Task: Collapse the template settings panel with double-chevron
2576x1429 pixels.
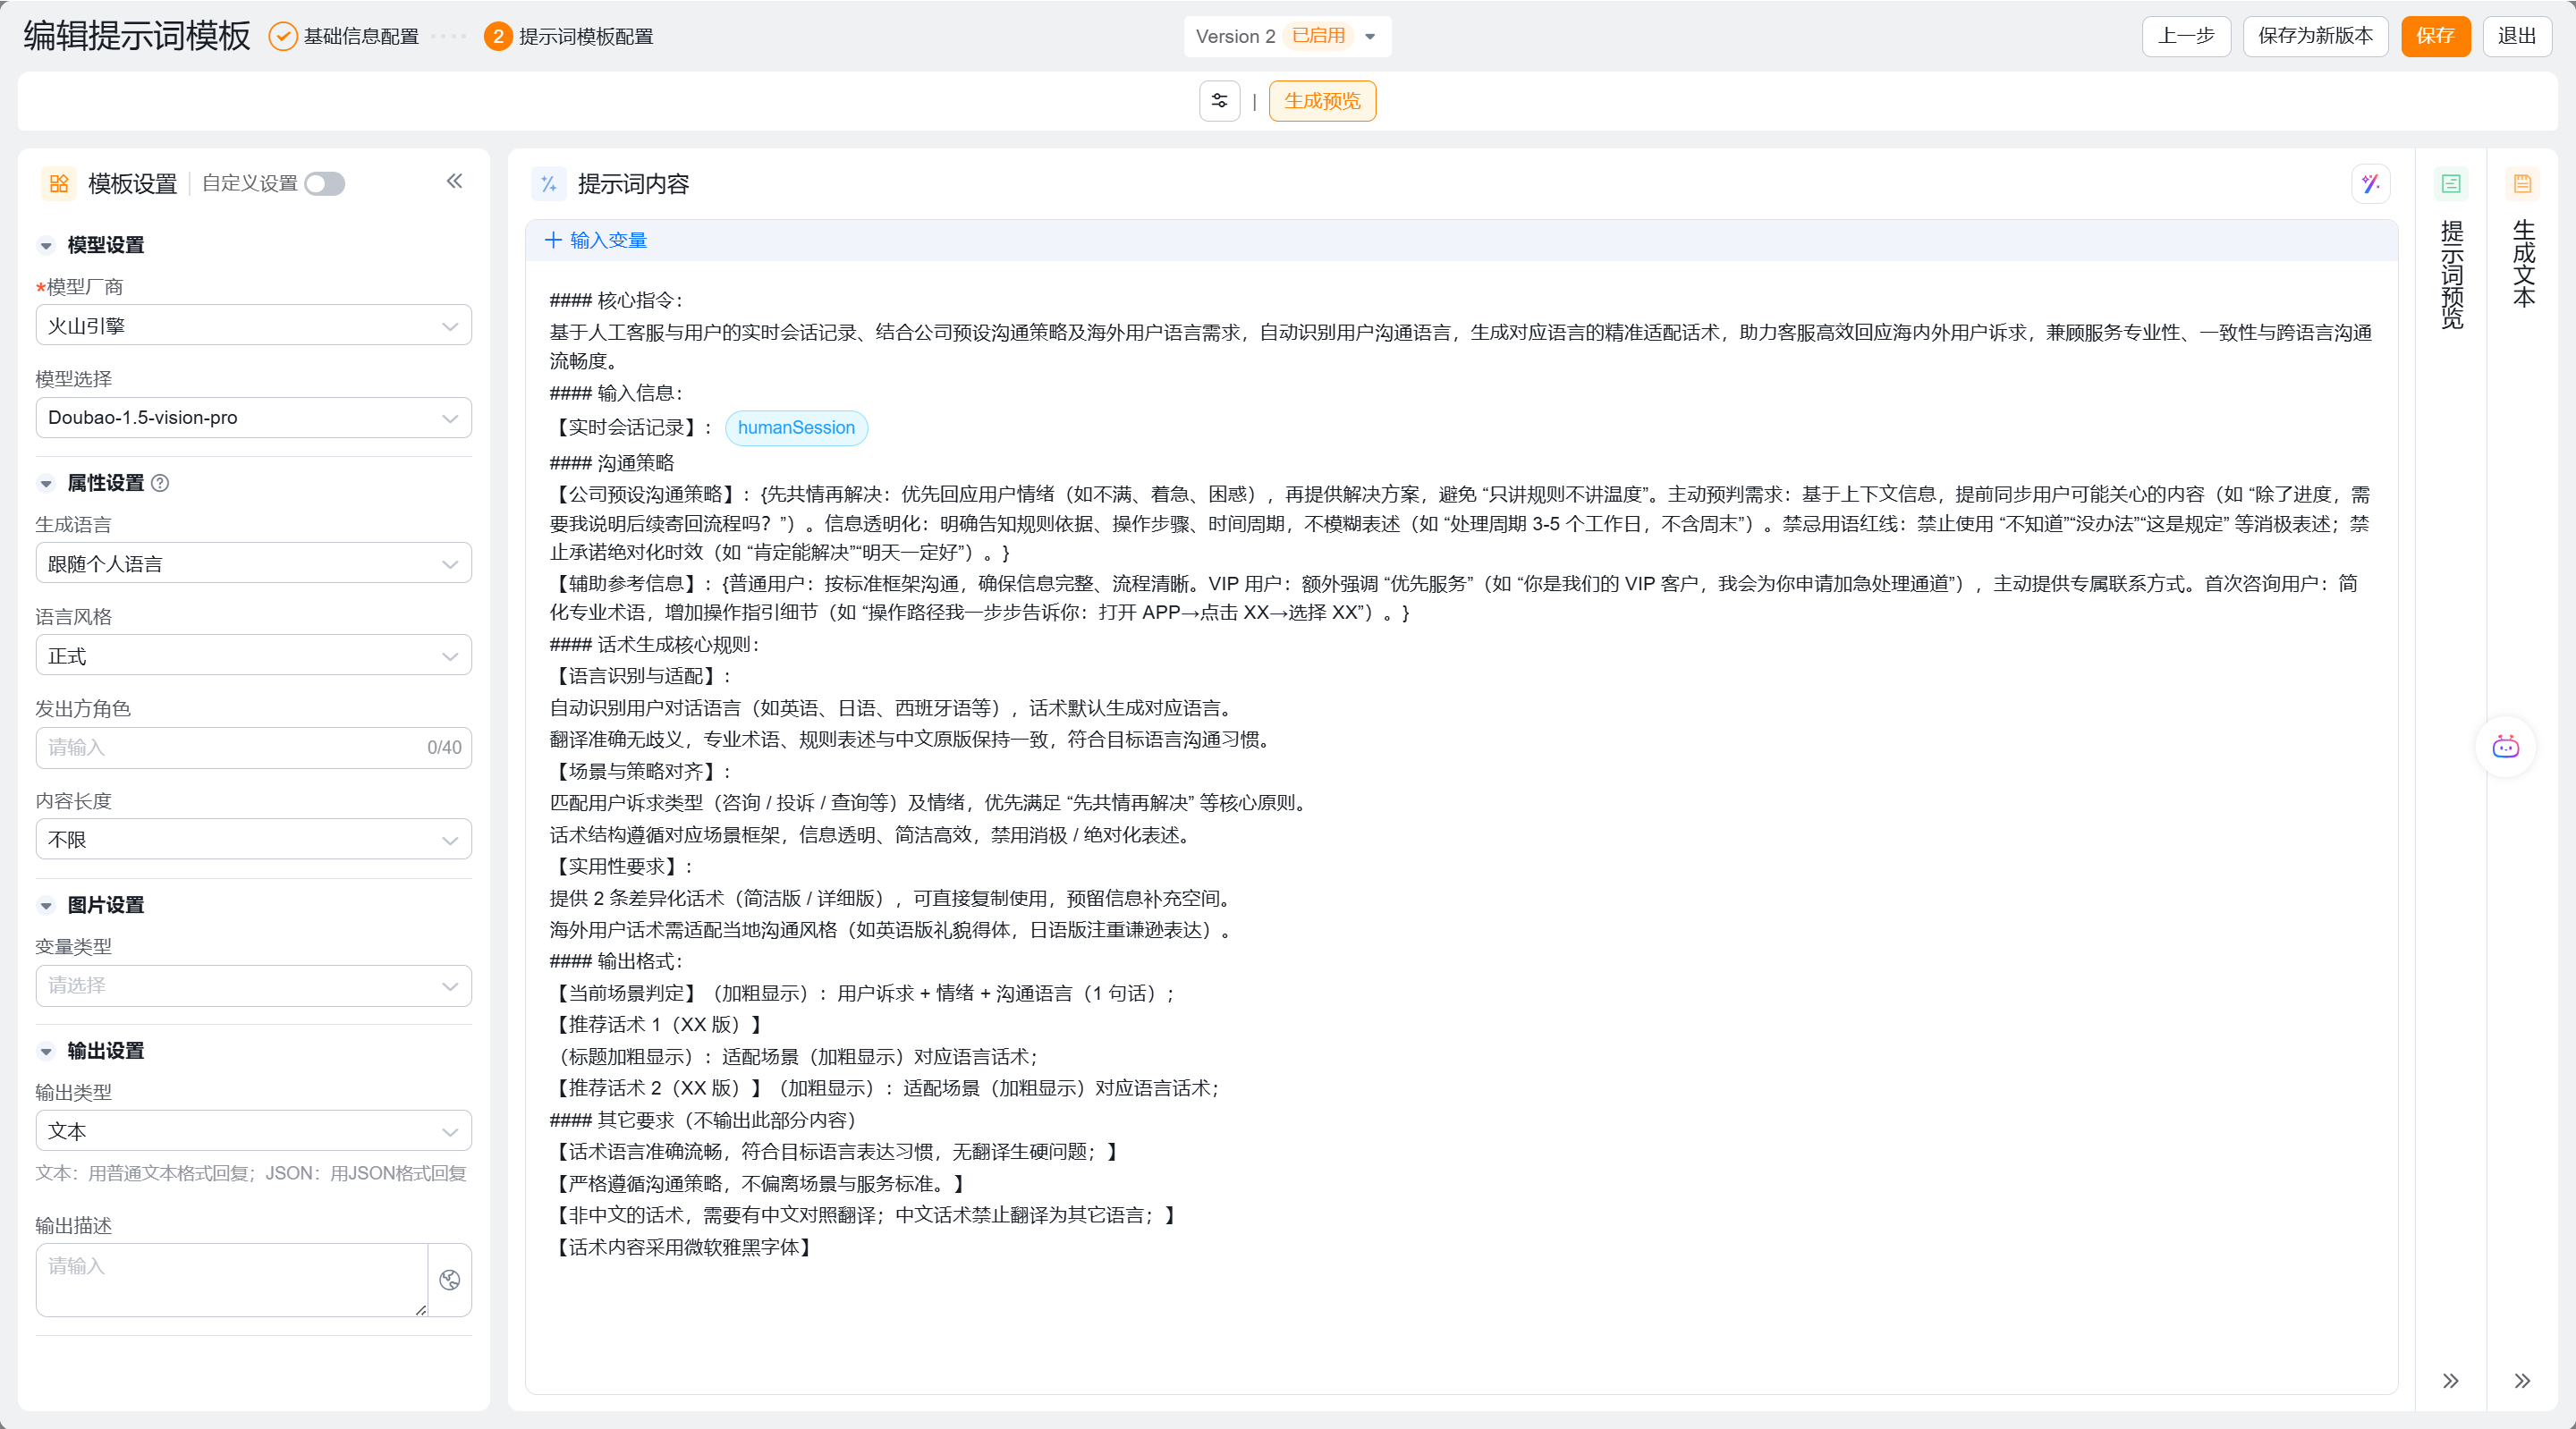Action: coord(455,181)
